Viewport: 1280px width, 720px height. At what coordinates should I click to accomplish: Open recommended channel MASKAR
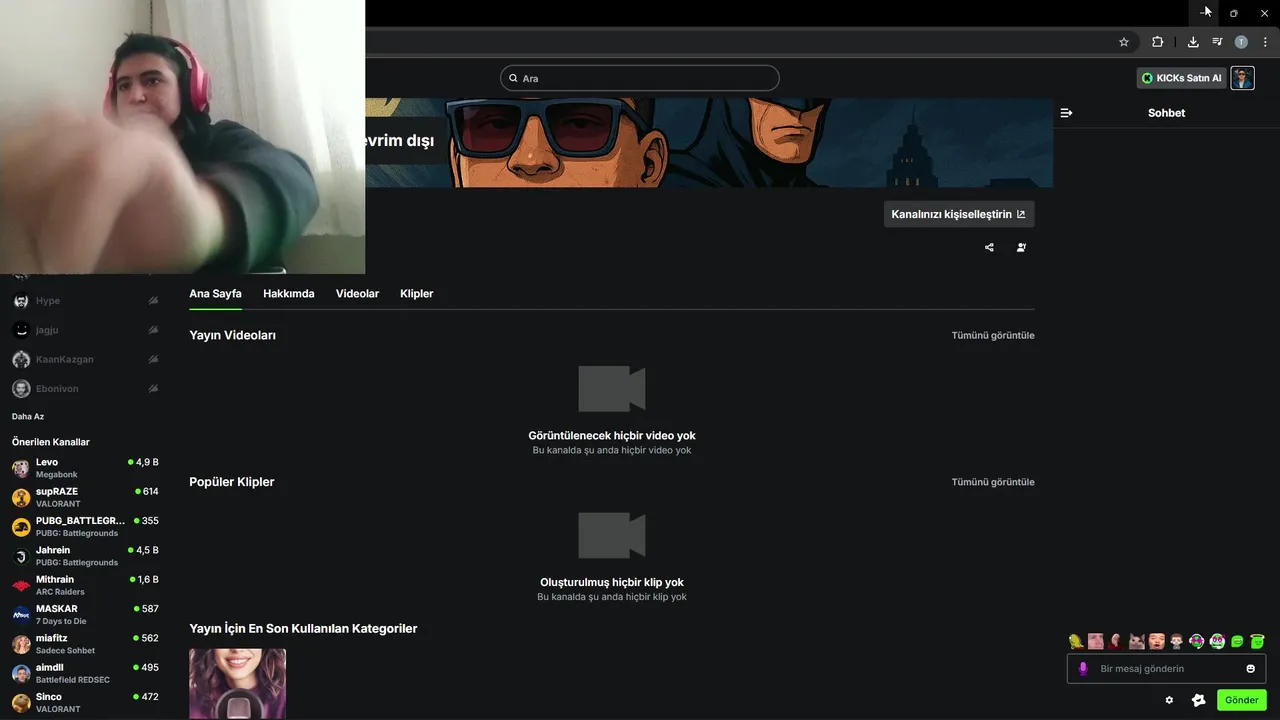pyautogui.click(x=85, y=614)
